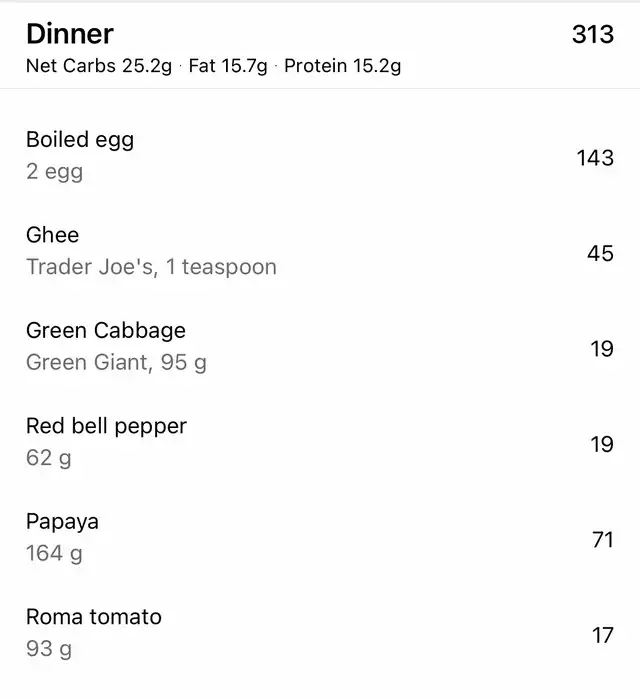The height and width of the screenshot is (699, 640).
Task: Tap the Green Giant, 95 g serving
Action: coord(116,362)
